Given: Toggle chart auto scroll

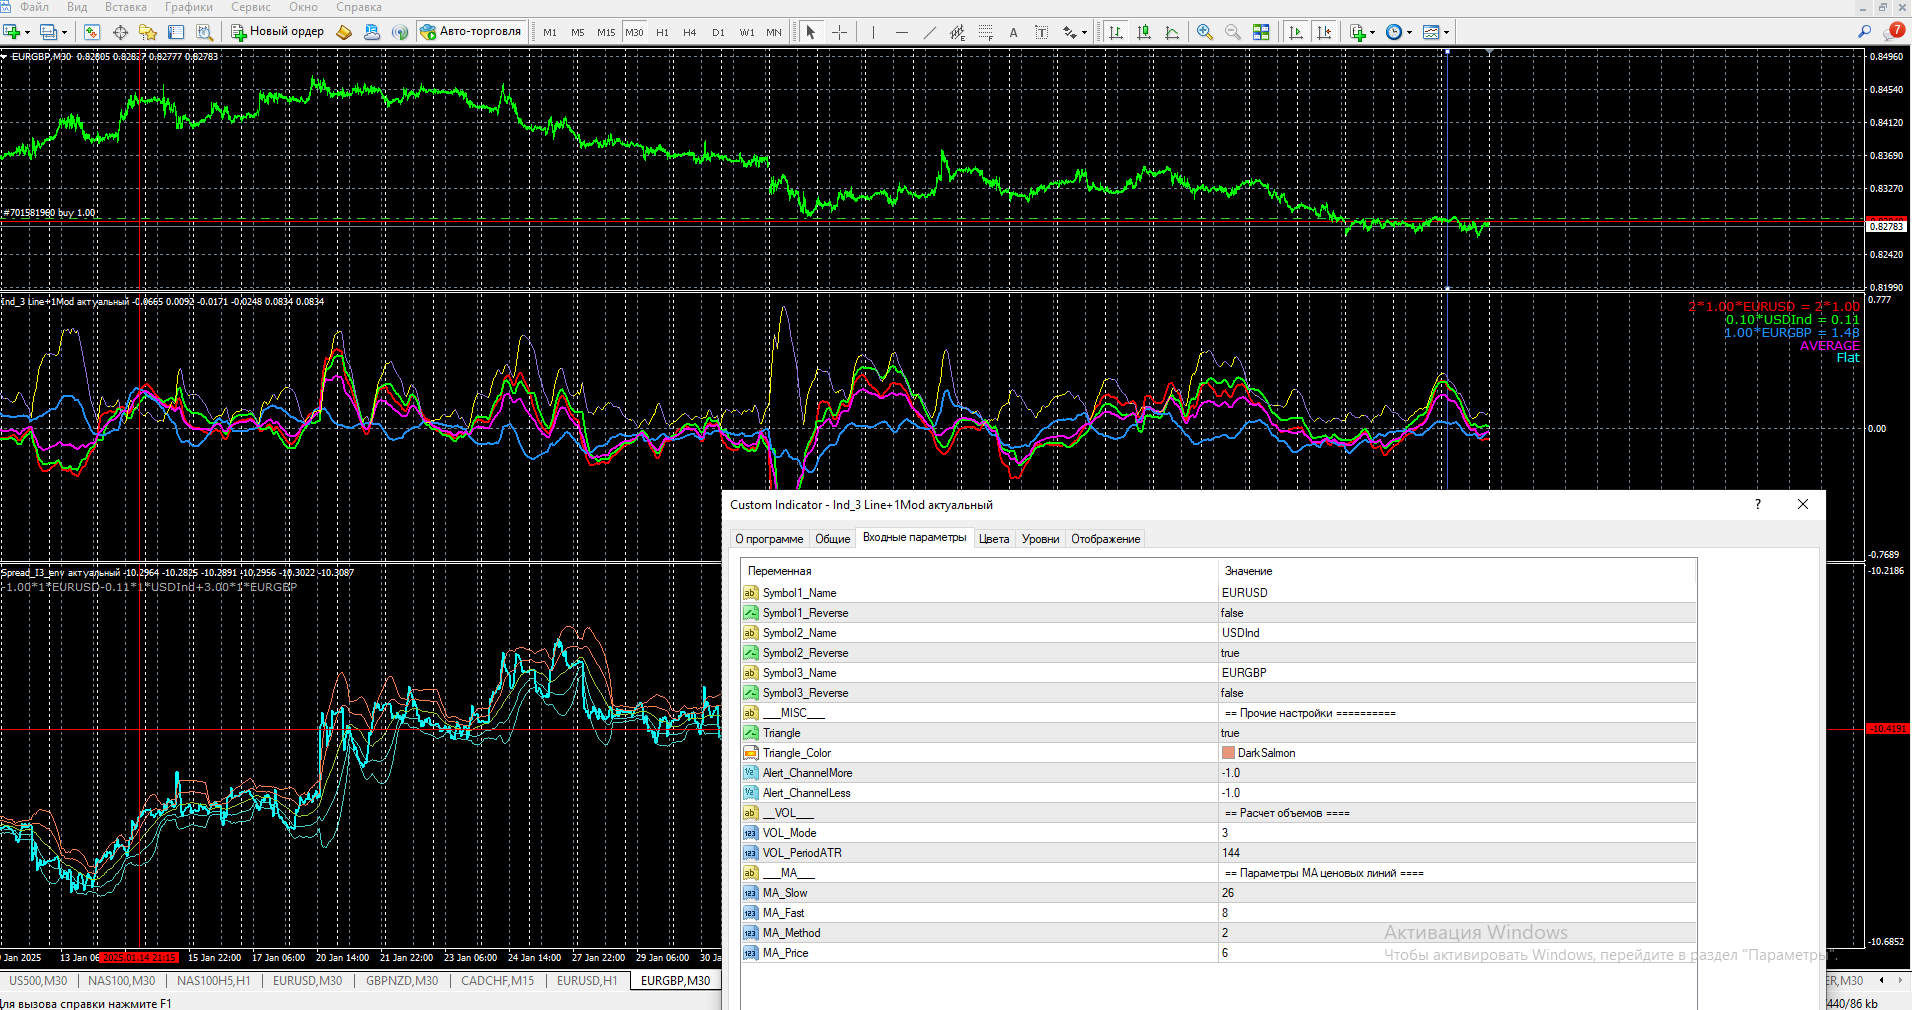Looking at the screenshot, I should (1296, 32).
